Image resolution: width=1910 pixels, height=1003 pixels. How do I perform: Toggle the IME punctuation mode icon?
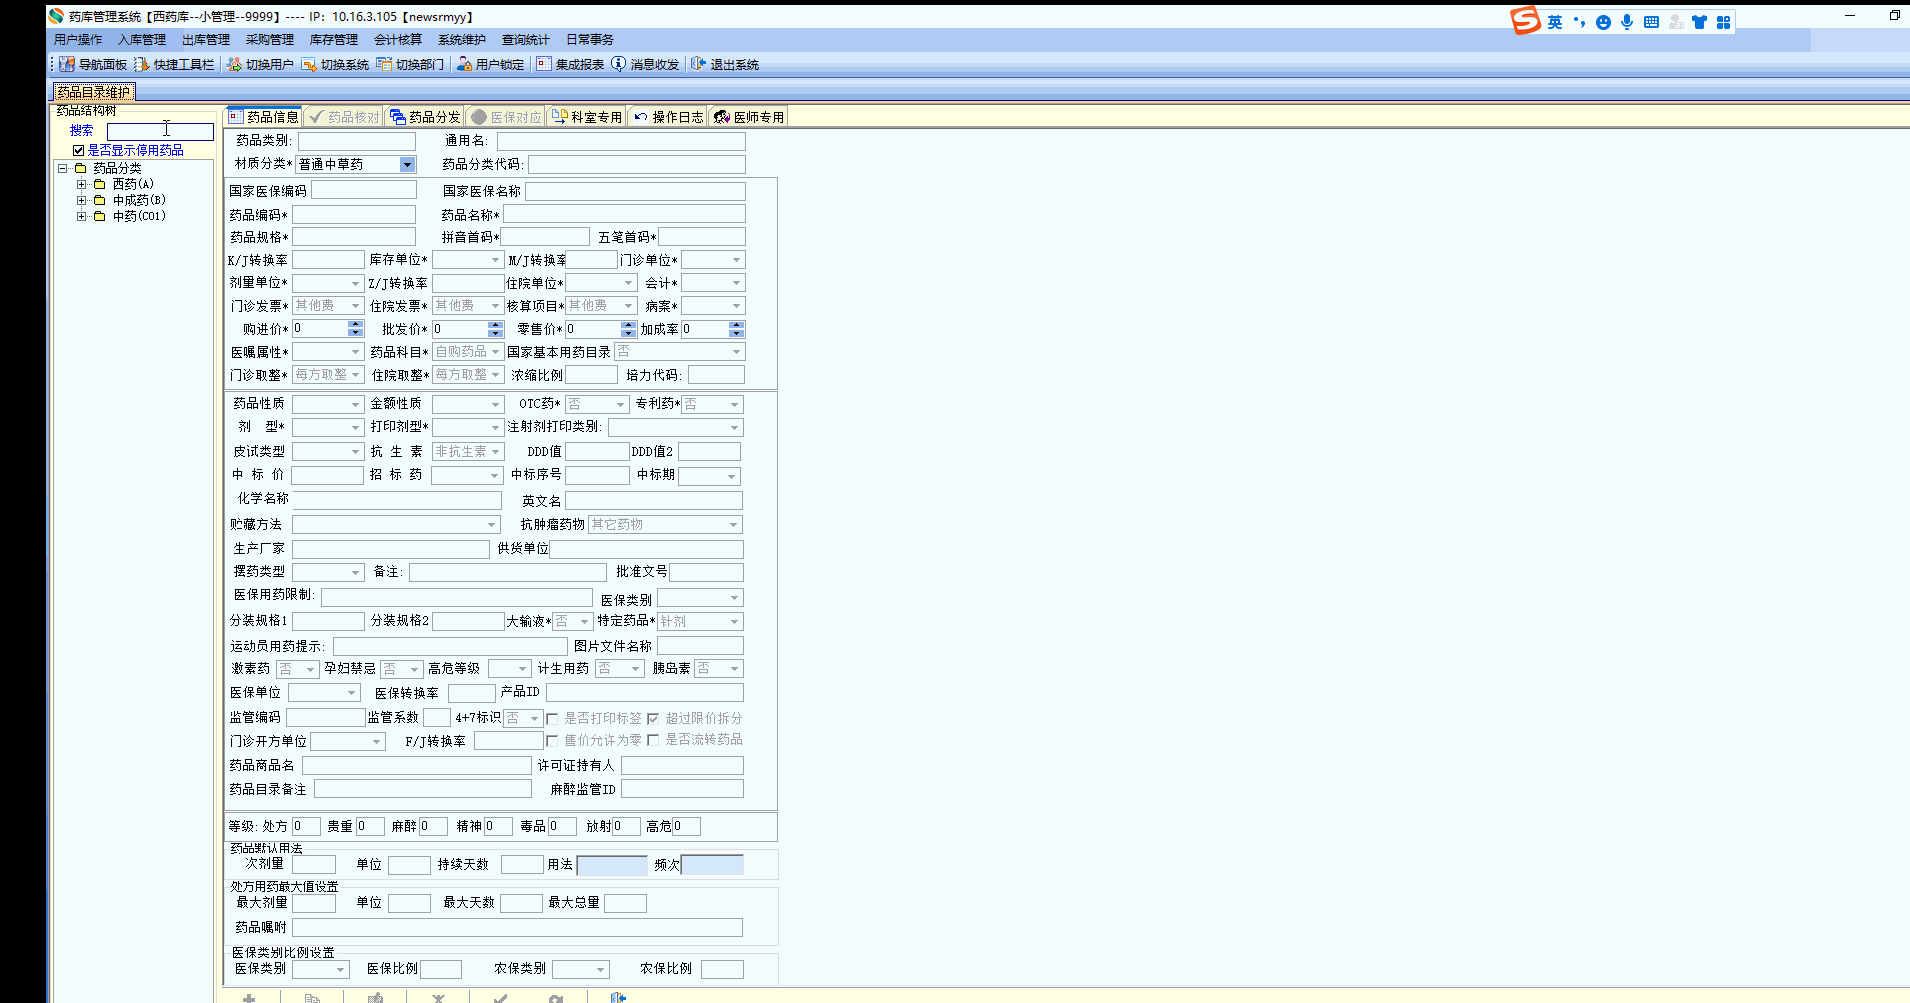click(x=1579, y=22)
